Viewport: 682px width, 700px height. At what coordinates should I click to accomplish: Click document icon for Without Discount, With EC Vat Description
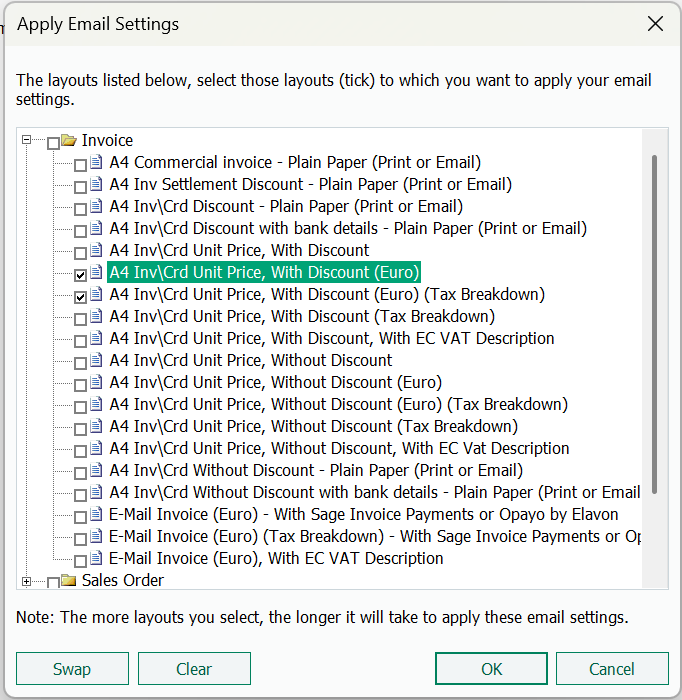96,448
